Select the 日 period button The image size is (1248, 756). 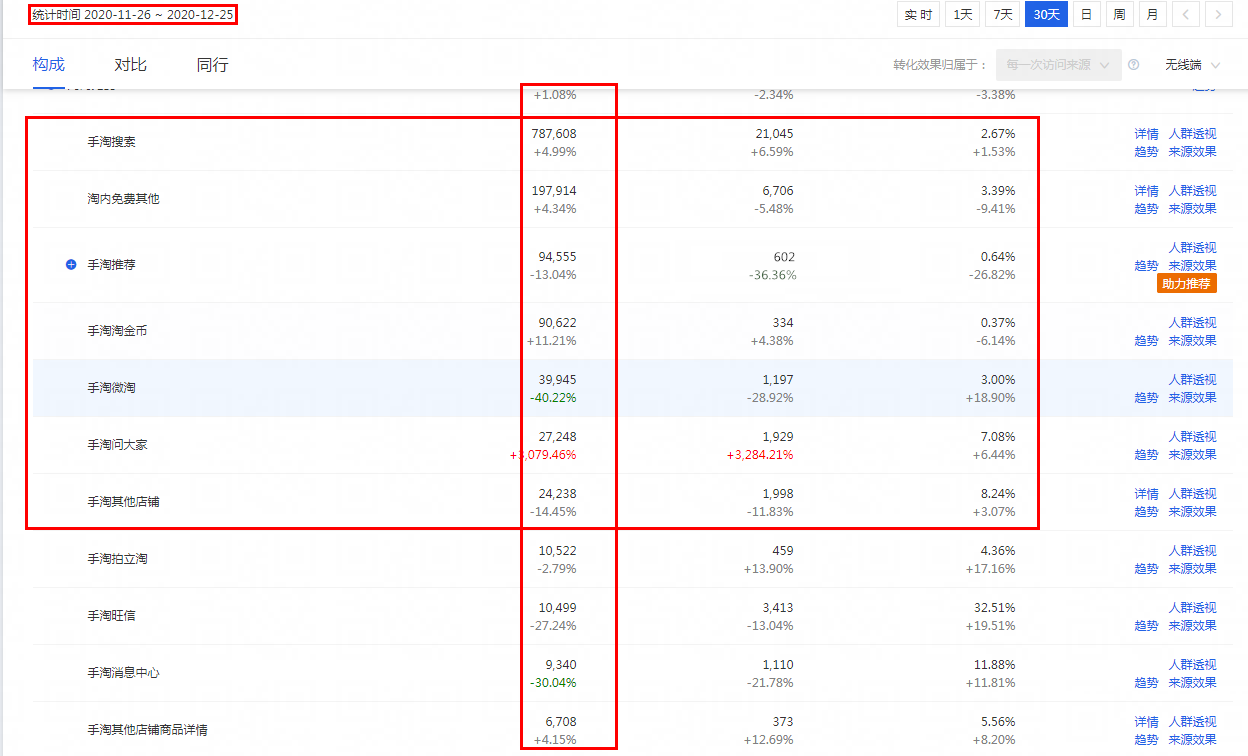click(1086, 14)
